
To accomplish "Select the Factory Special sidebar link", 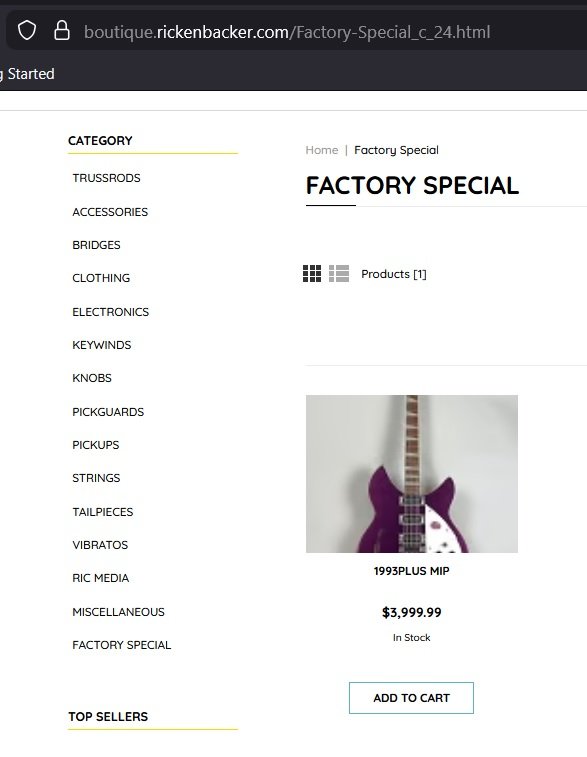I will click(122, 645).
